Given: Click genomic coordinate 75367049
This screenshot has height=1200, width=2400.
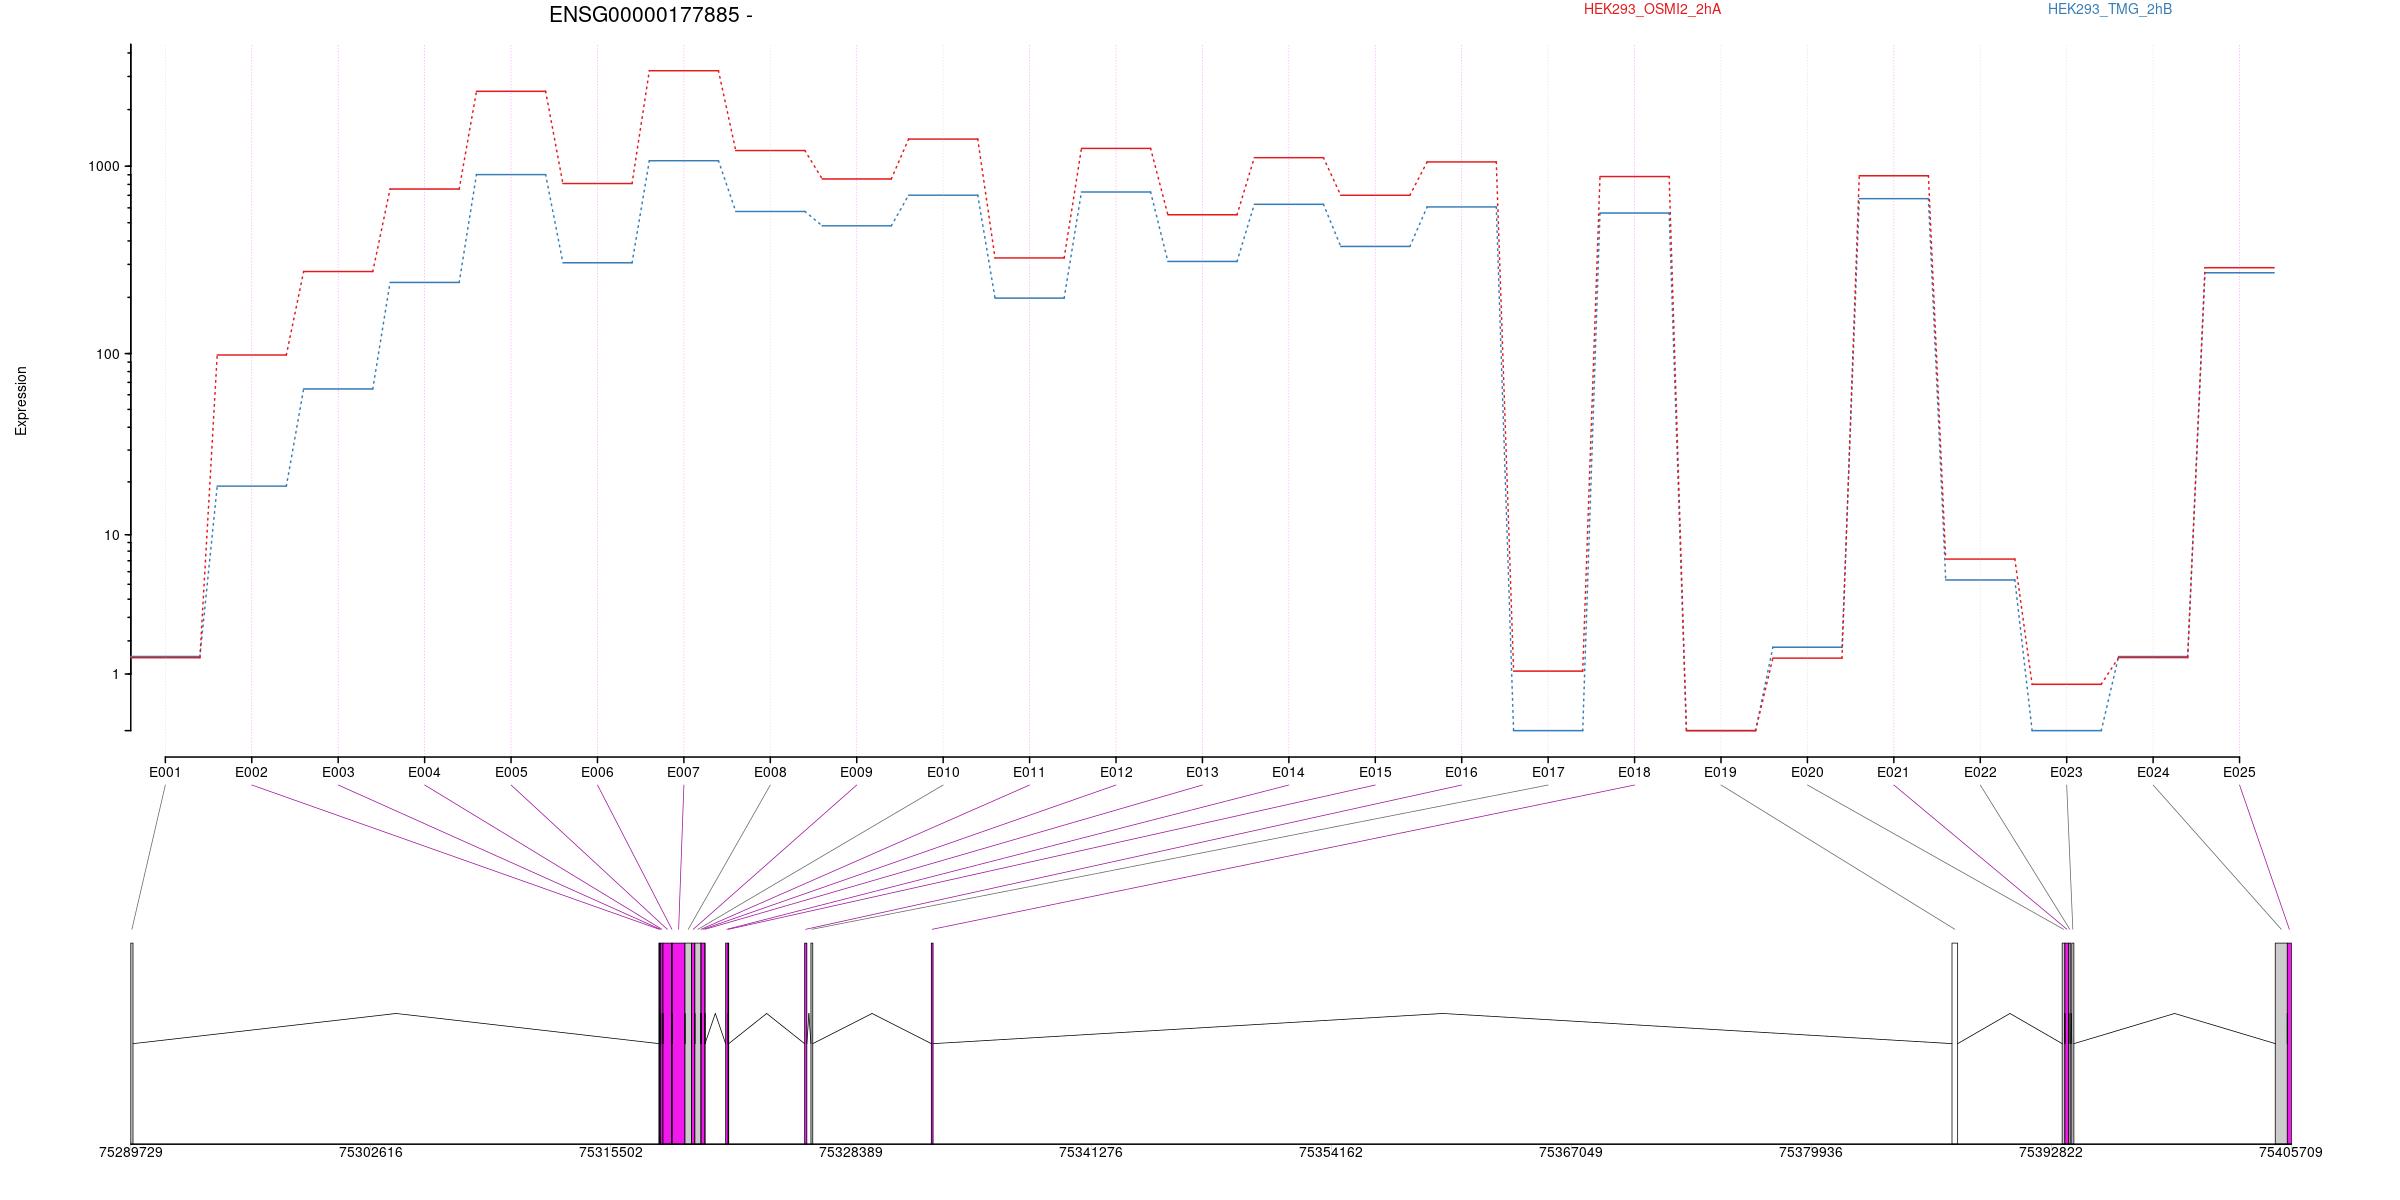Looking at the screenshot, I should point(1571,1153).
